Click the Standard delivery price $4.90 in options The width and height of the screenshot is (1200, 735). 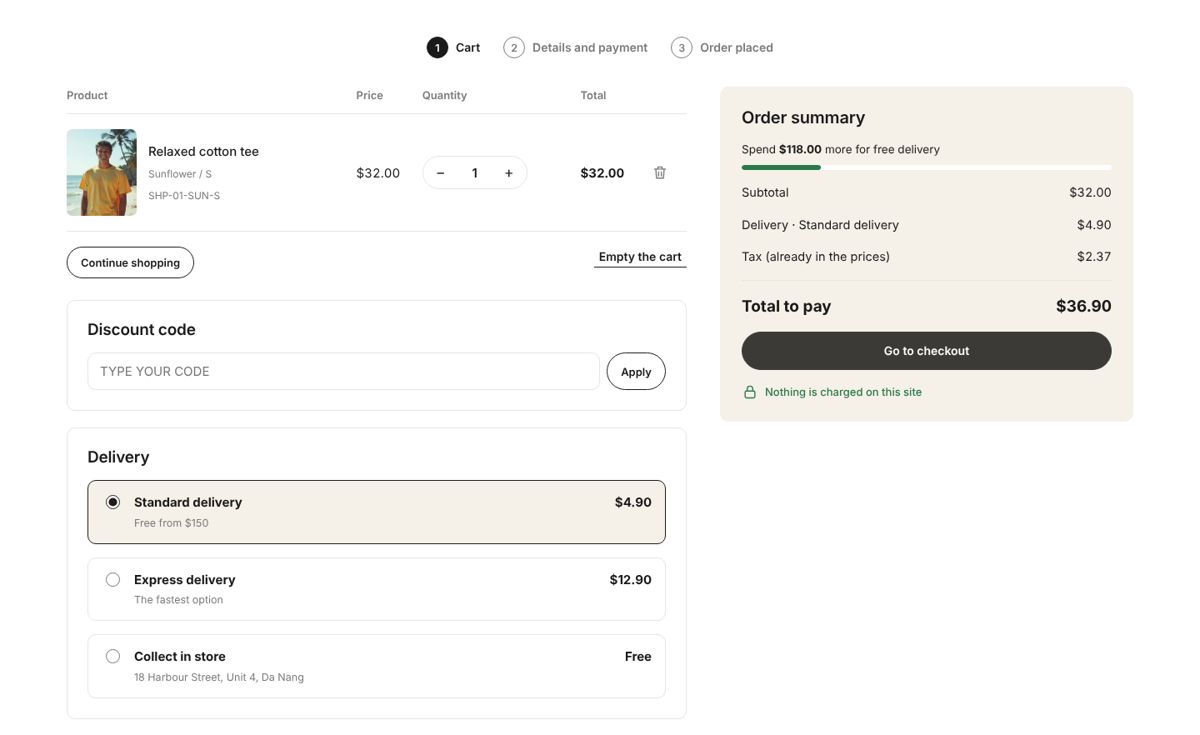[633, 503]
